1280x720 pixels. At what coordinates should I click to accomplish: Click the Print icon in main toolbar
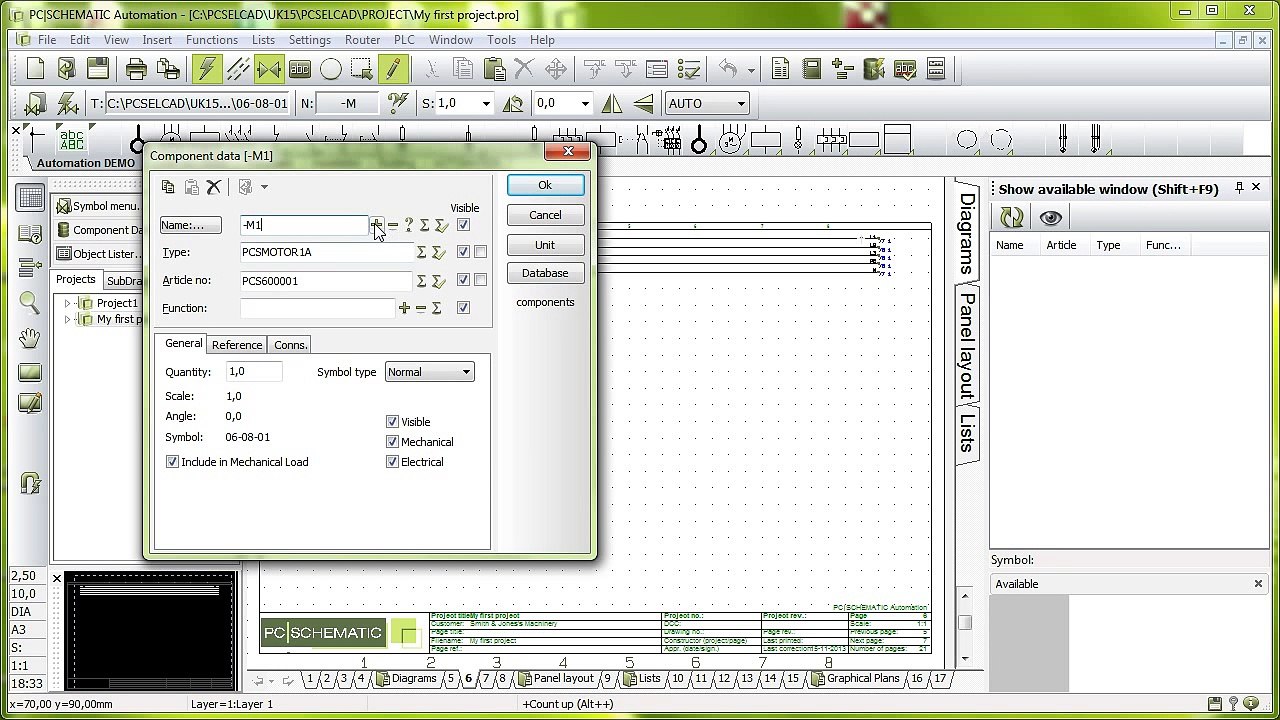coord(137,69)
